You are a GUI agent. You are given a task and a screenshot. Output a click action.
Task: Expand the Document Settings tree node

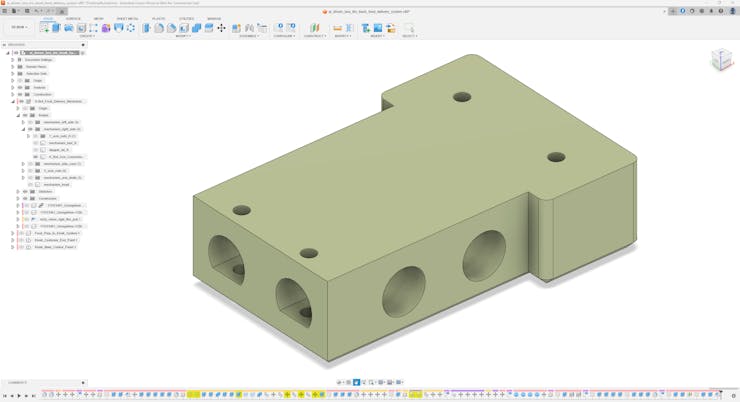pos(13,60)
